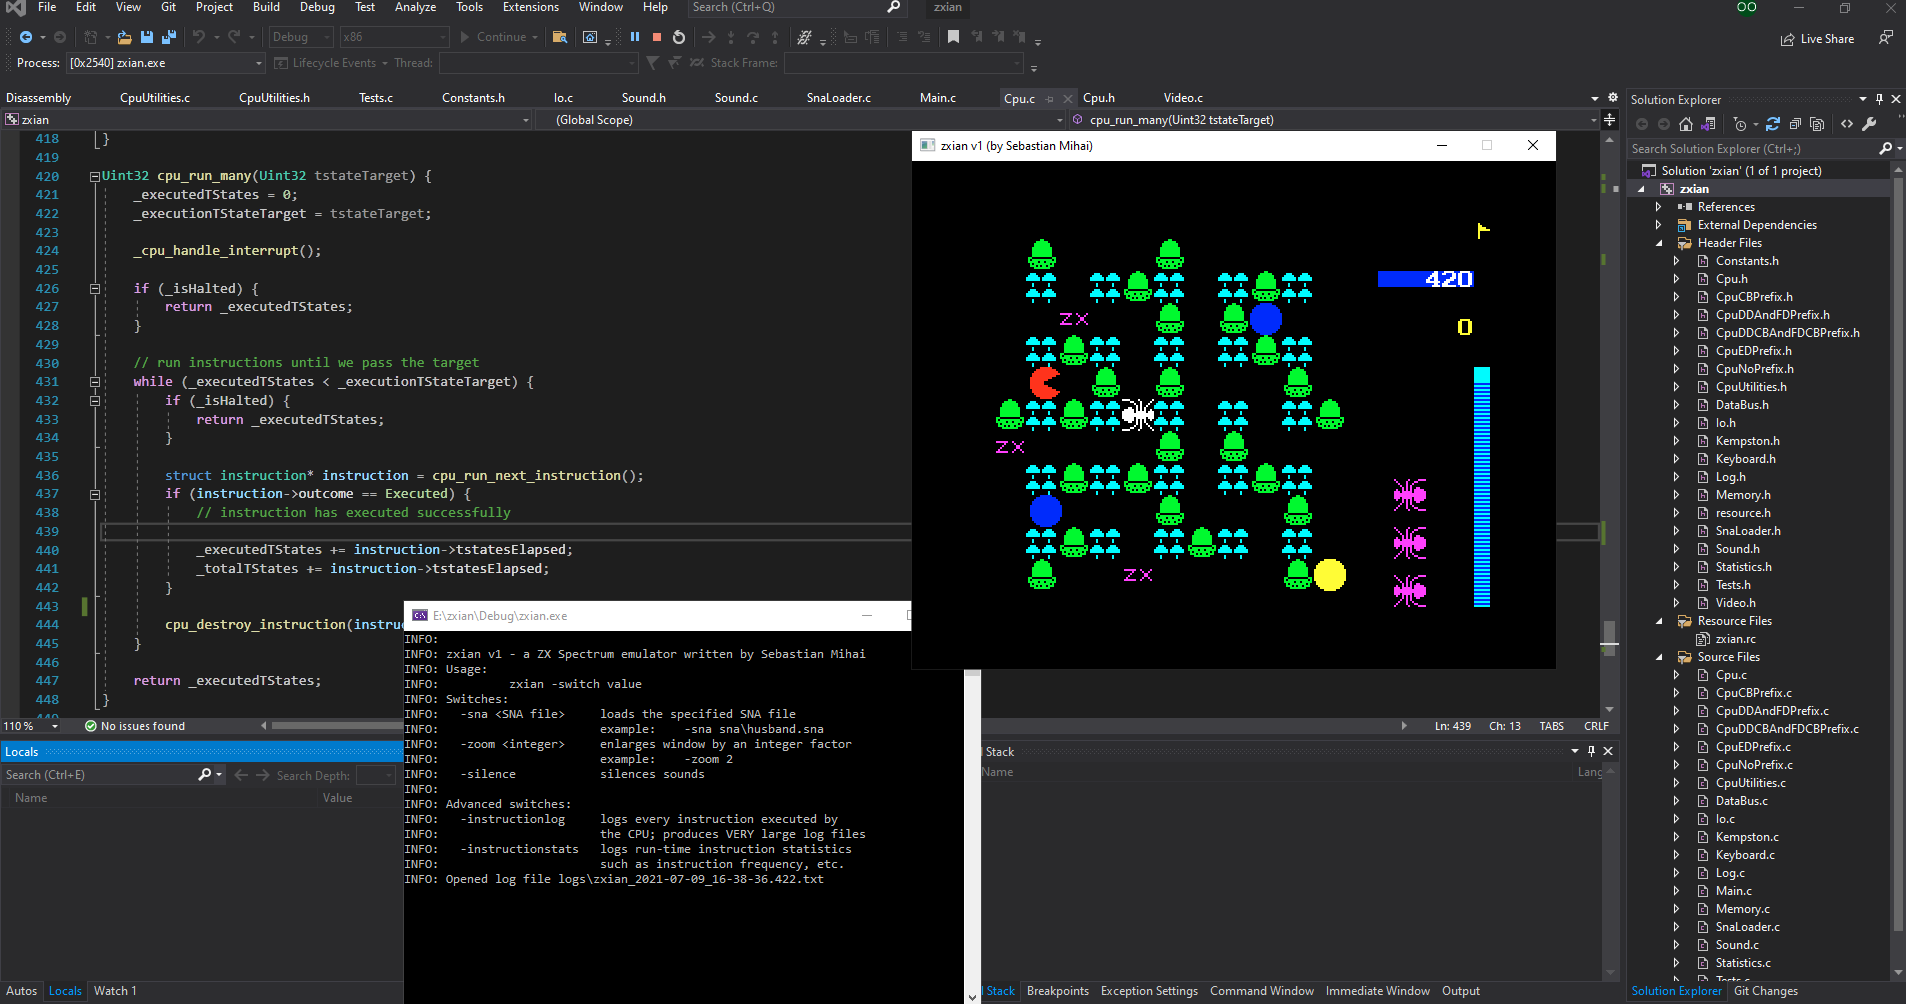
Task: Stop debugging with the red square icon
Action: [657, 37]
